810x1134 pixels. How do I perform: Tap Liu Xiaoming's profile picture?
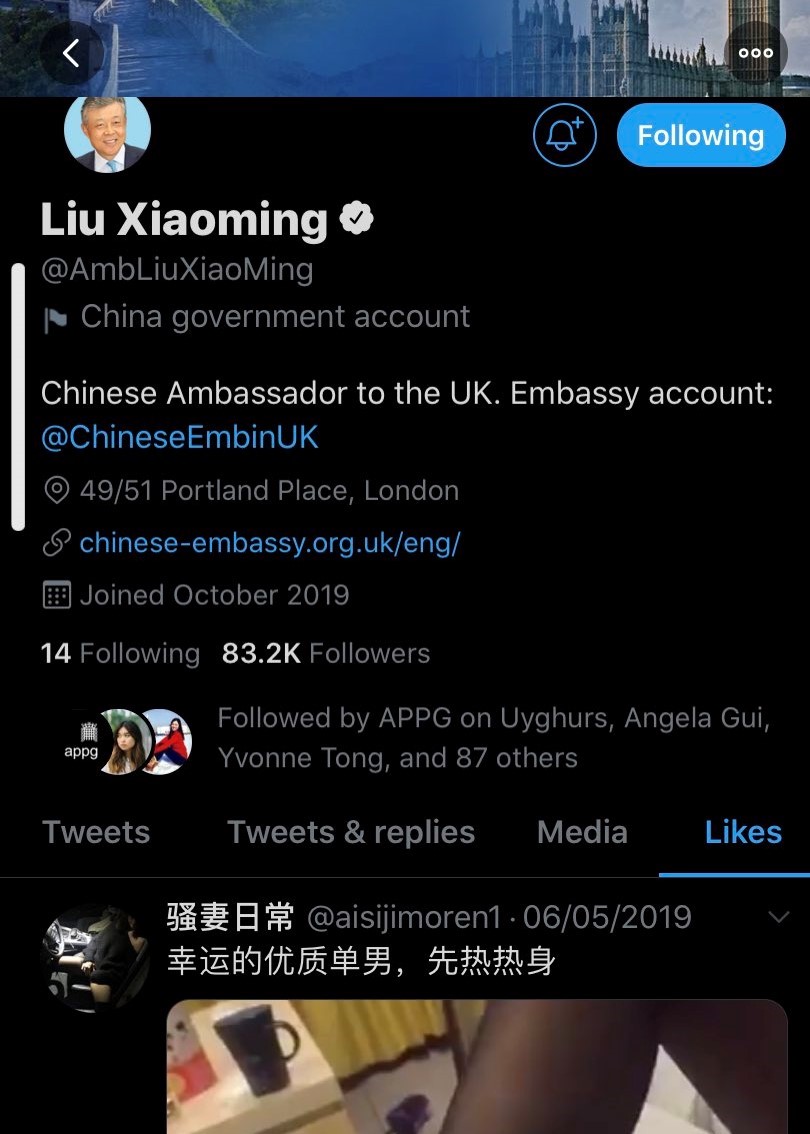107,132
